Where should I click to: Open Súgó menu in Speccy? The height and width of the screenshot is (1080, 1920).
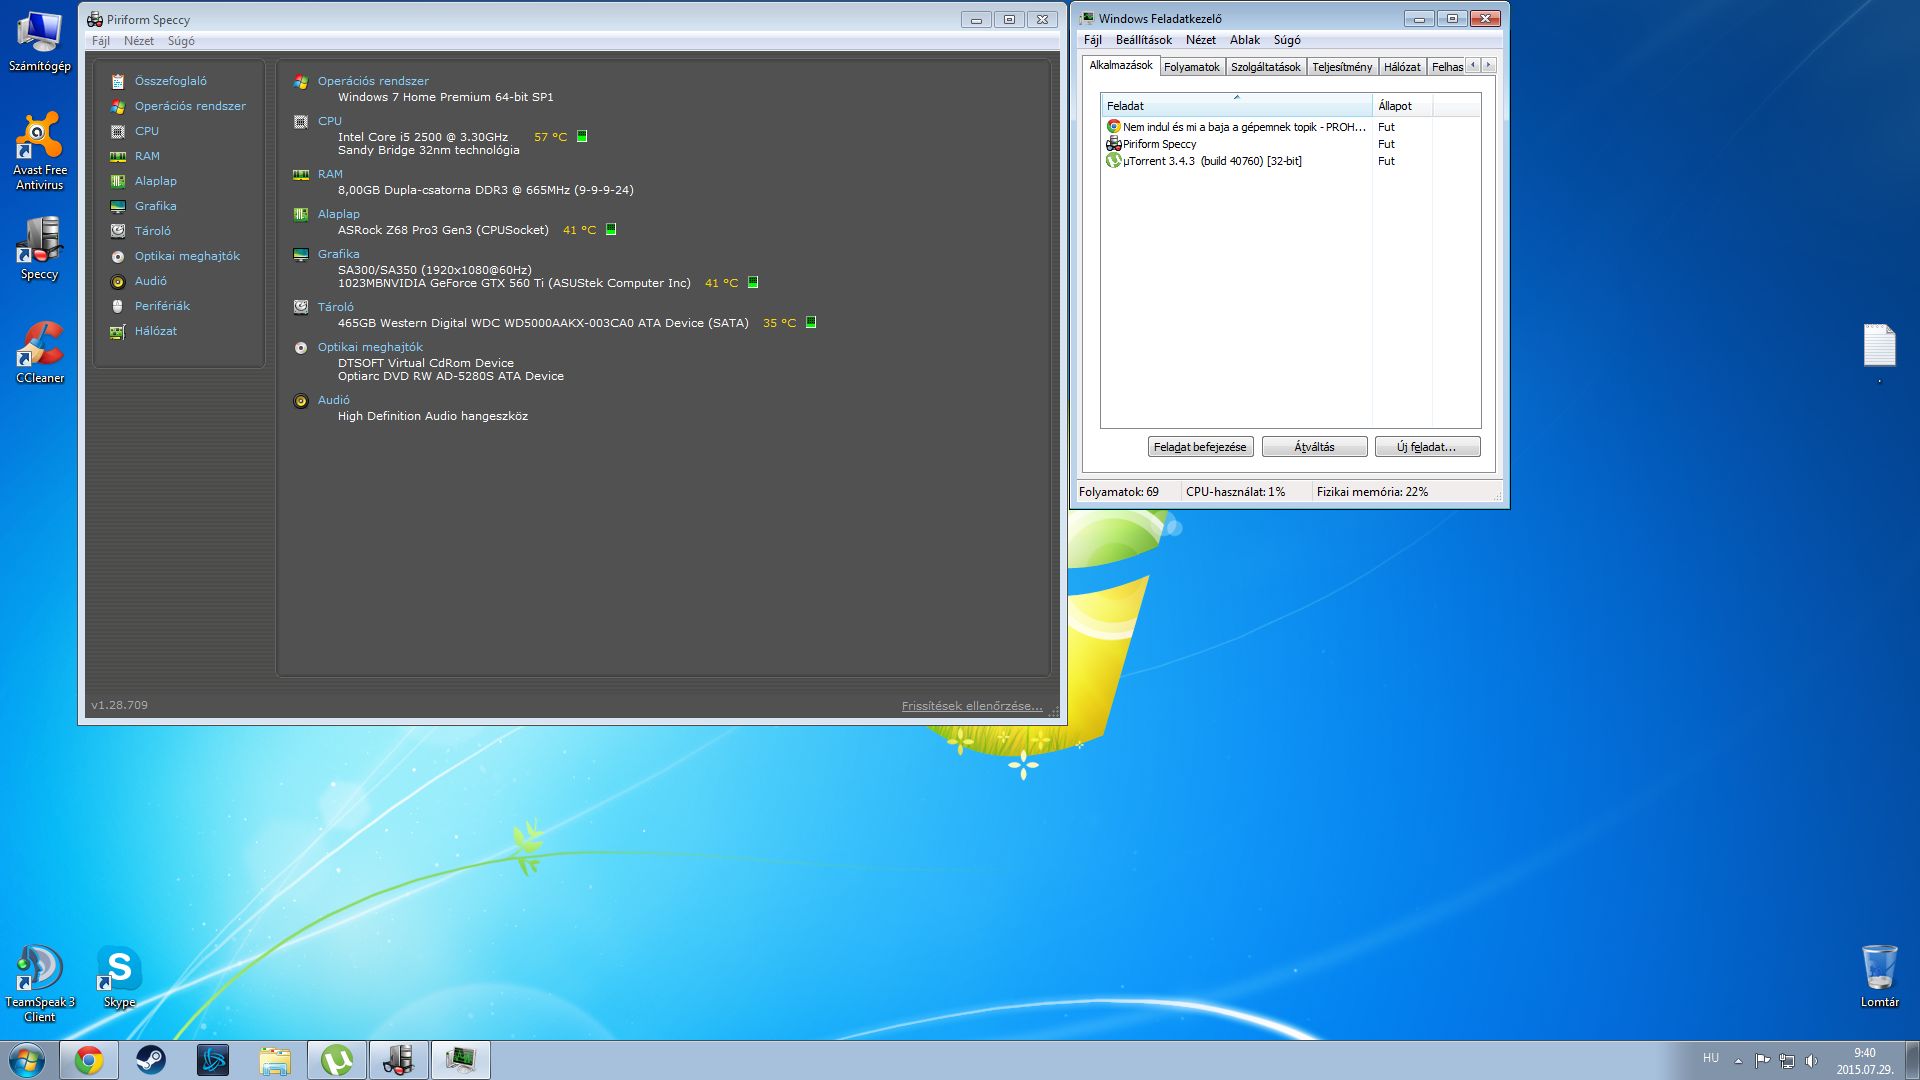pyautogui.click(x=181, y=41)
